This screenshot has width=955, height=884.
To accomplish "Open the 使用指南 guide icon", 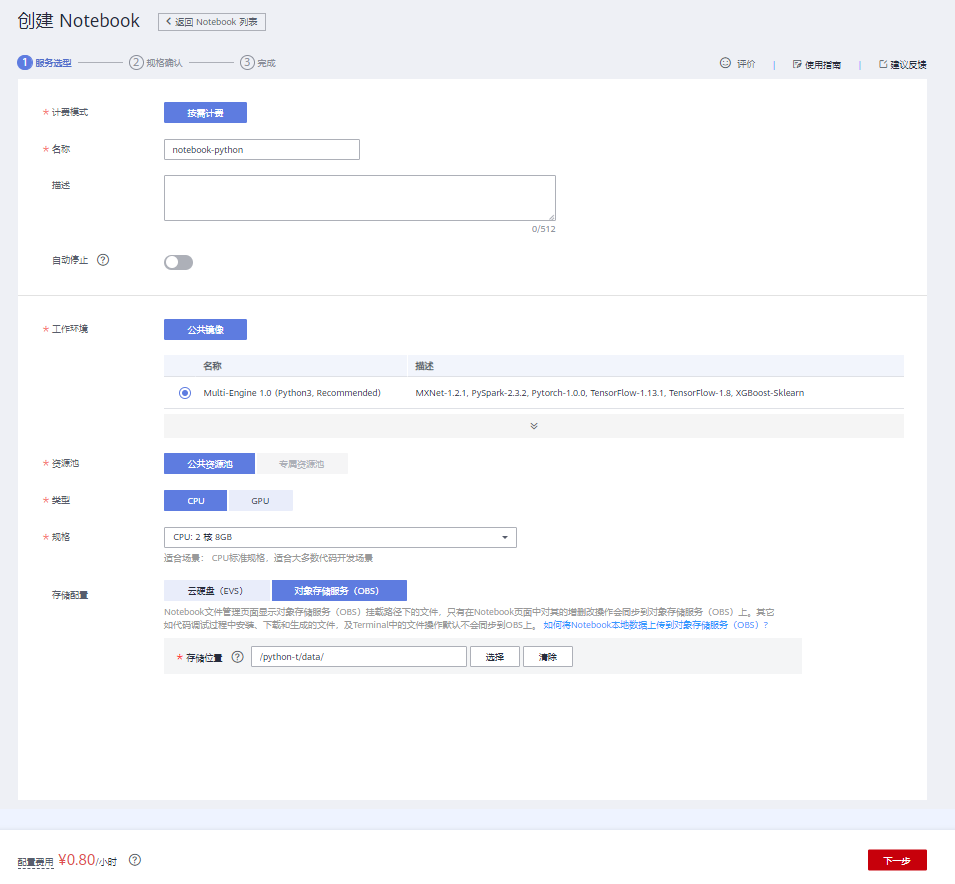I will coord(797,64).
